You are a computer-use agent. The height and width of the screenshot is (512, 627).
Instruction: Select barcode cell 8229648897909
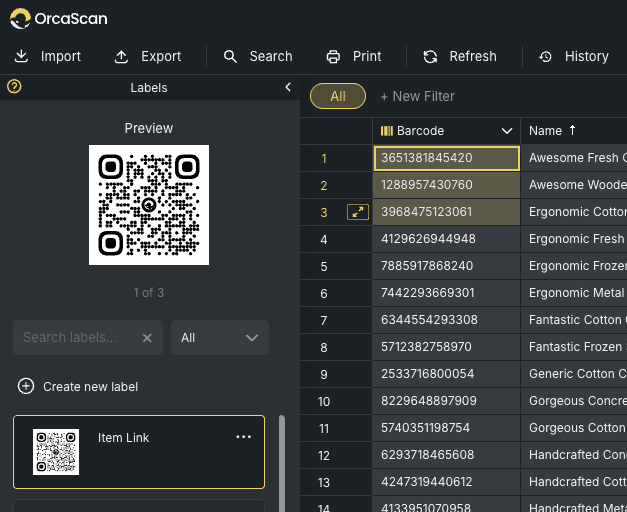446,401
